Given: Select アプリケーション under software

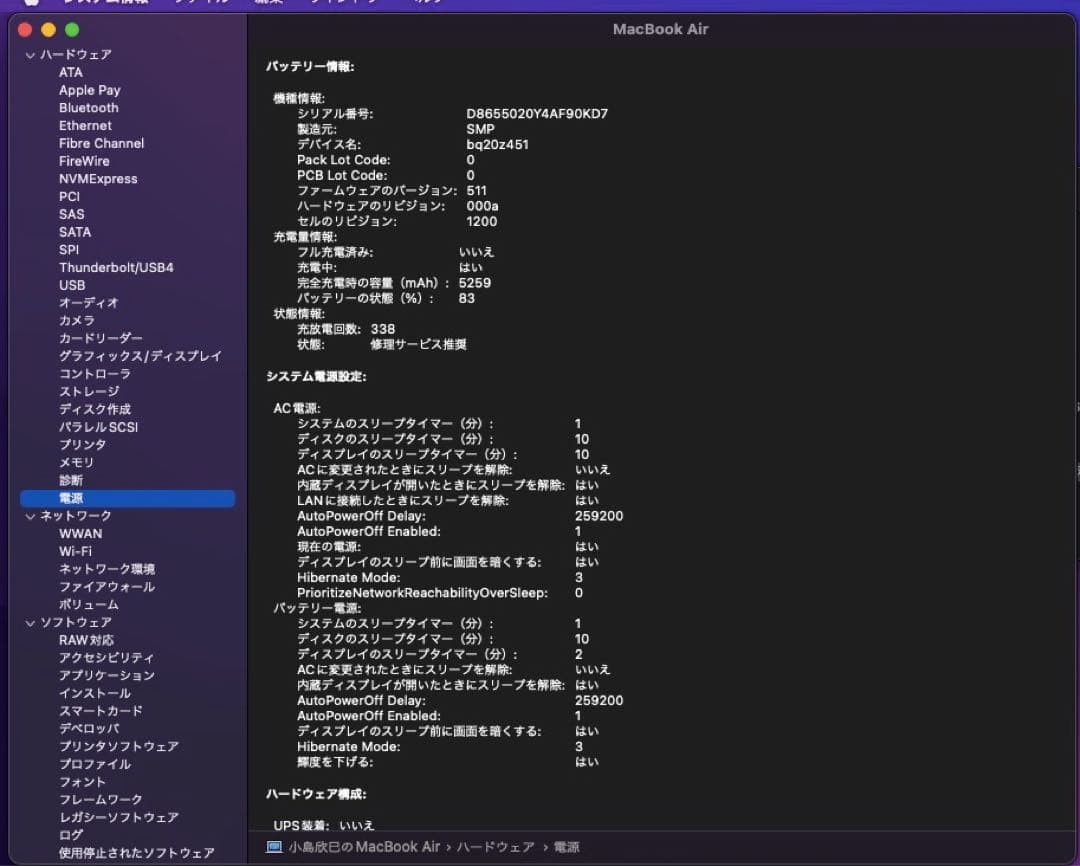Looking at the screenshot, I should tap(107, 675).
